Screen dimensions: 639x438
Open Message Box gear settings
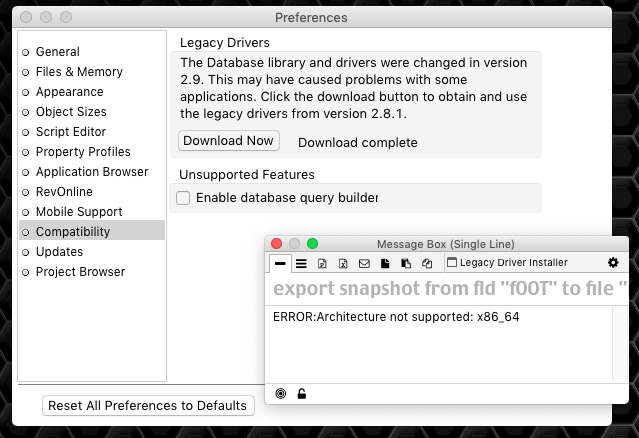(x=613, y=262)
